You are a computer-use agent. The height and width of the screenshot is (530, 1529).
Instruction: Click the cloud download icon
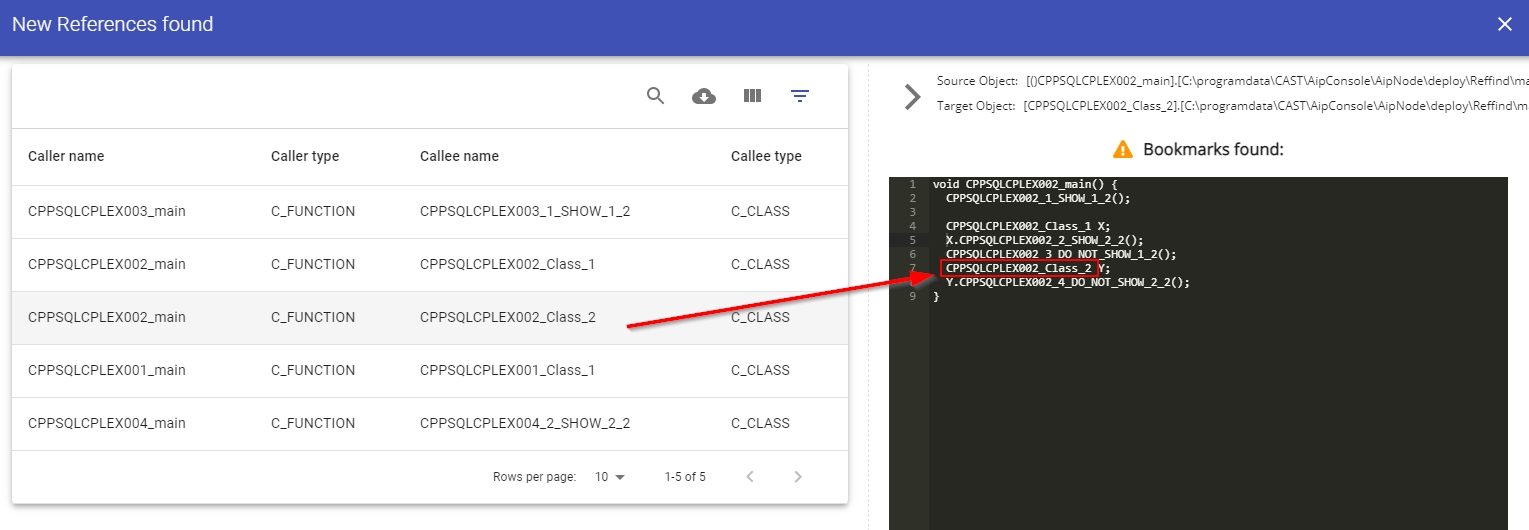click(x=704, y=96)
